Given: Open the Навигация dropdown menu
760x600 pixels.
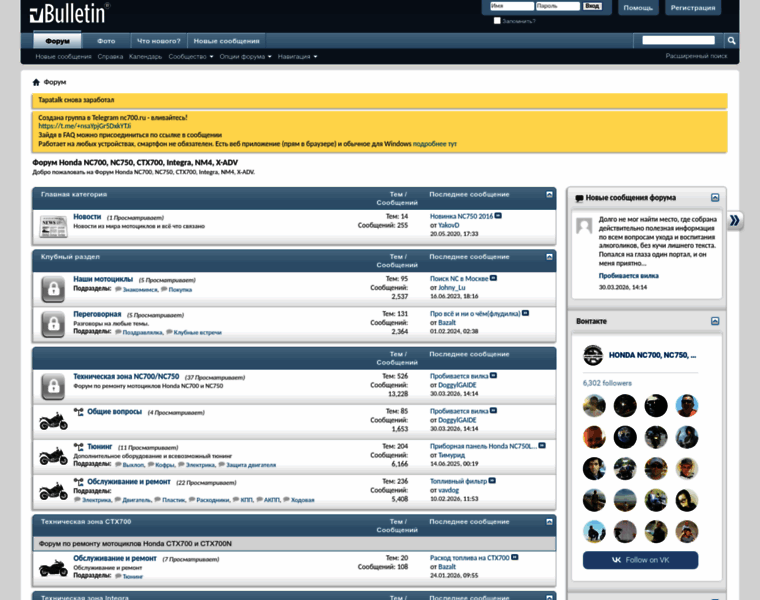Looking at the screenshot, I should pos(297,57).
